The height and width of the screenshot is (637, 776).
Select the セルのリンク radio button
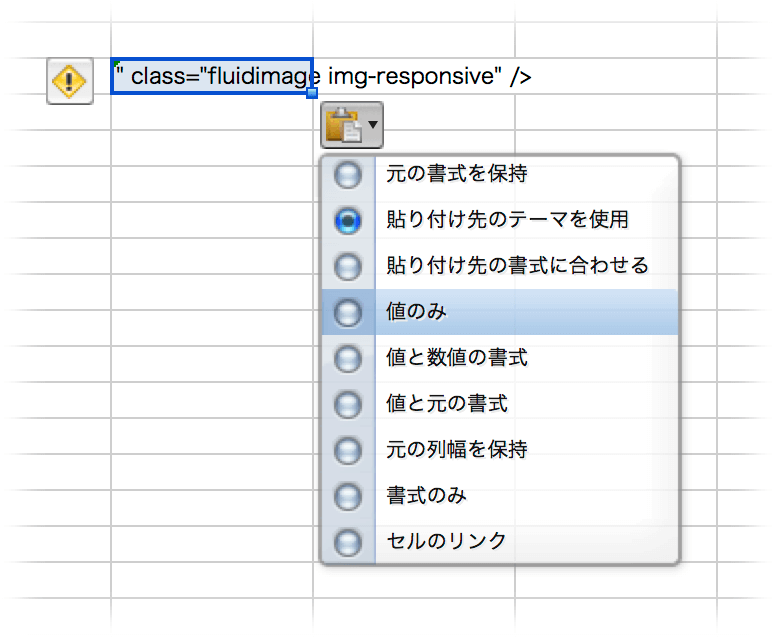click(x=348, y=543)
